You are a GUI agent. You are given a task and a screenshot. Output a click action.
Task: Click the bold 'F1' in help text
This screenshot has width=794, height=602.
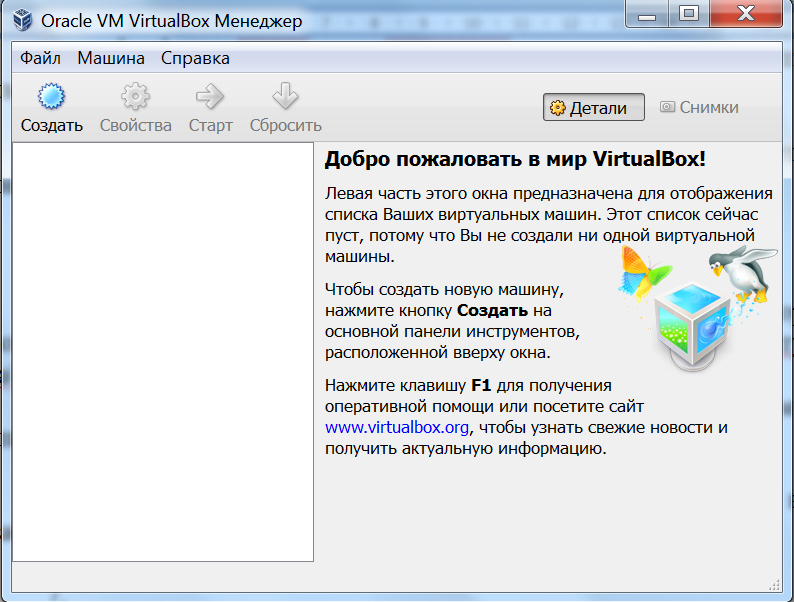[481, 385]
